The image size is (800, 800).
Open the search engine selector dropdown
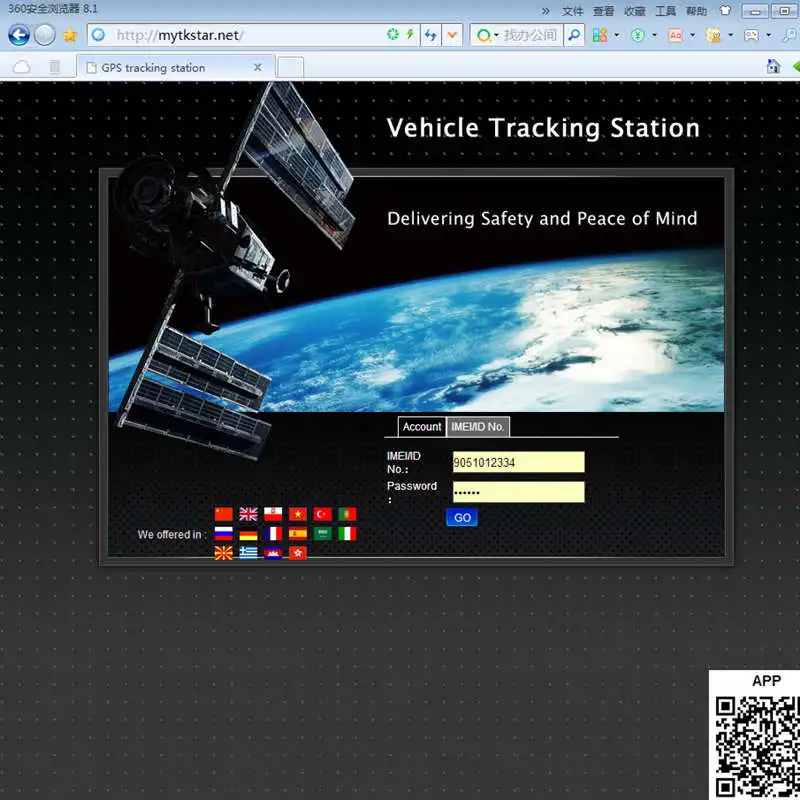486,35
